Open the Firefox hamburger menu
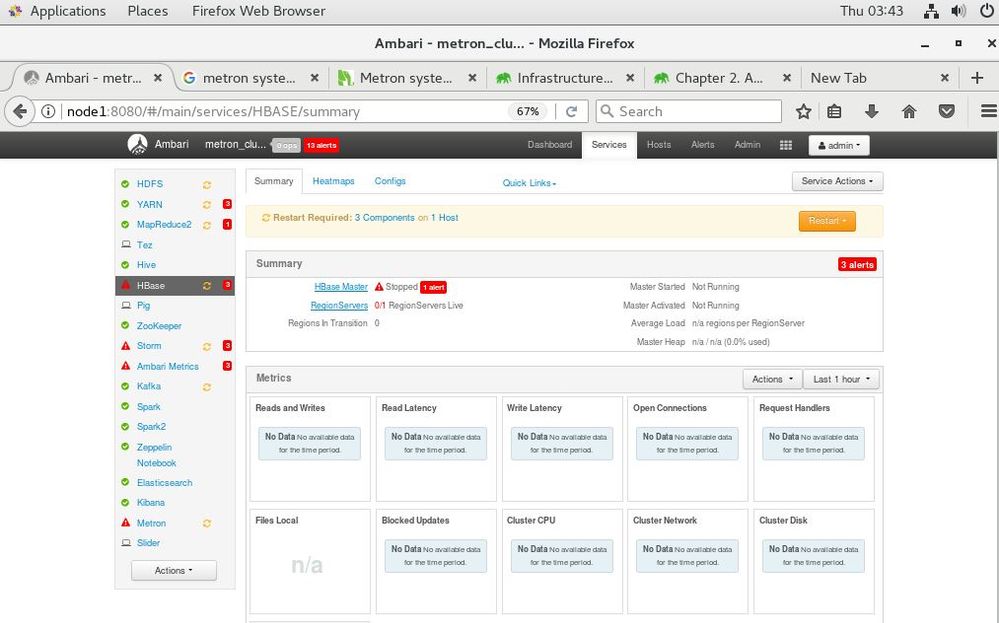This screenshot has width=999, height=623. (989, 111)
